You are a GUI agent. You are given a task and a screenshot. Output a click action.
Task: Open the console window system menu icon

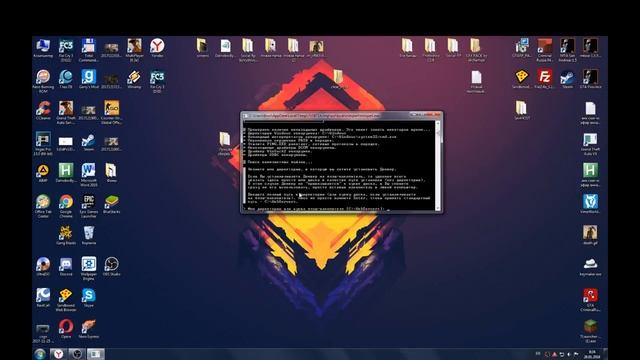coord(246,116)
